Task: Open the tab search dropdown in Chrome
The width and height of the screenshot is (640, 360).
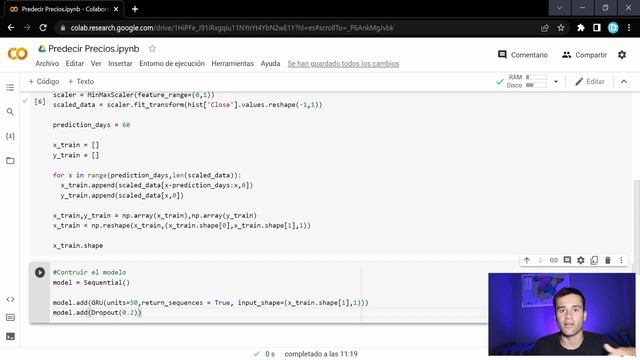Action: [559, 8]
